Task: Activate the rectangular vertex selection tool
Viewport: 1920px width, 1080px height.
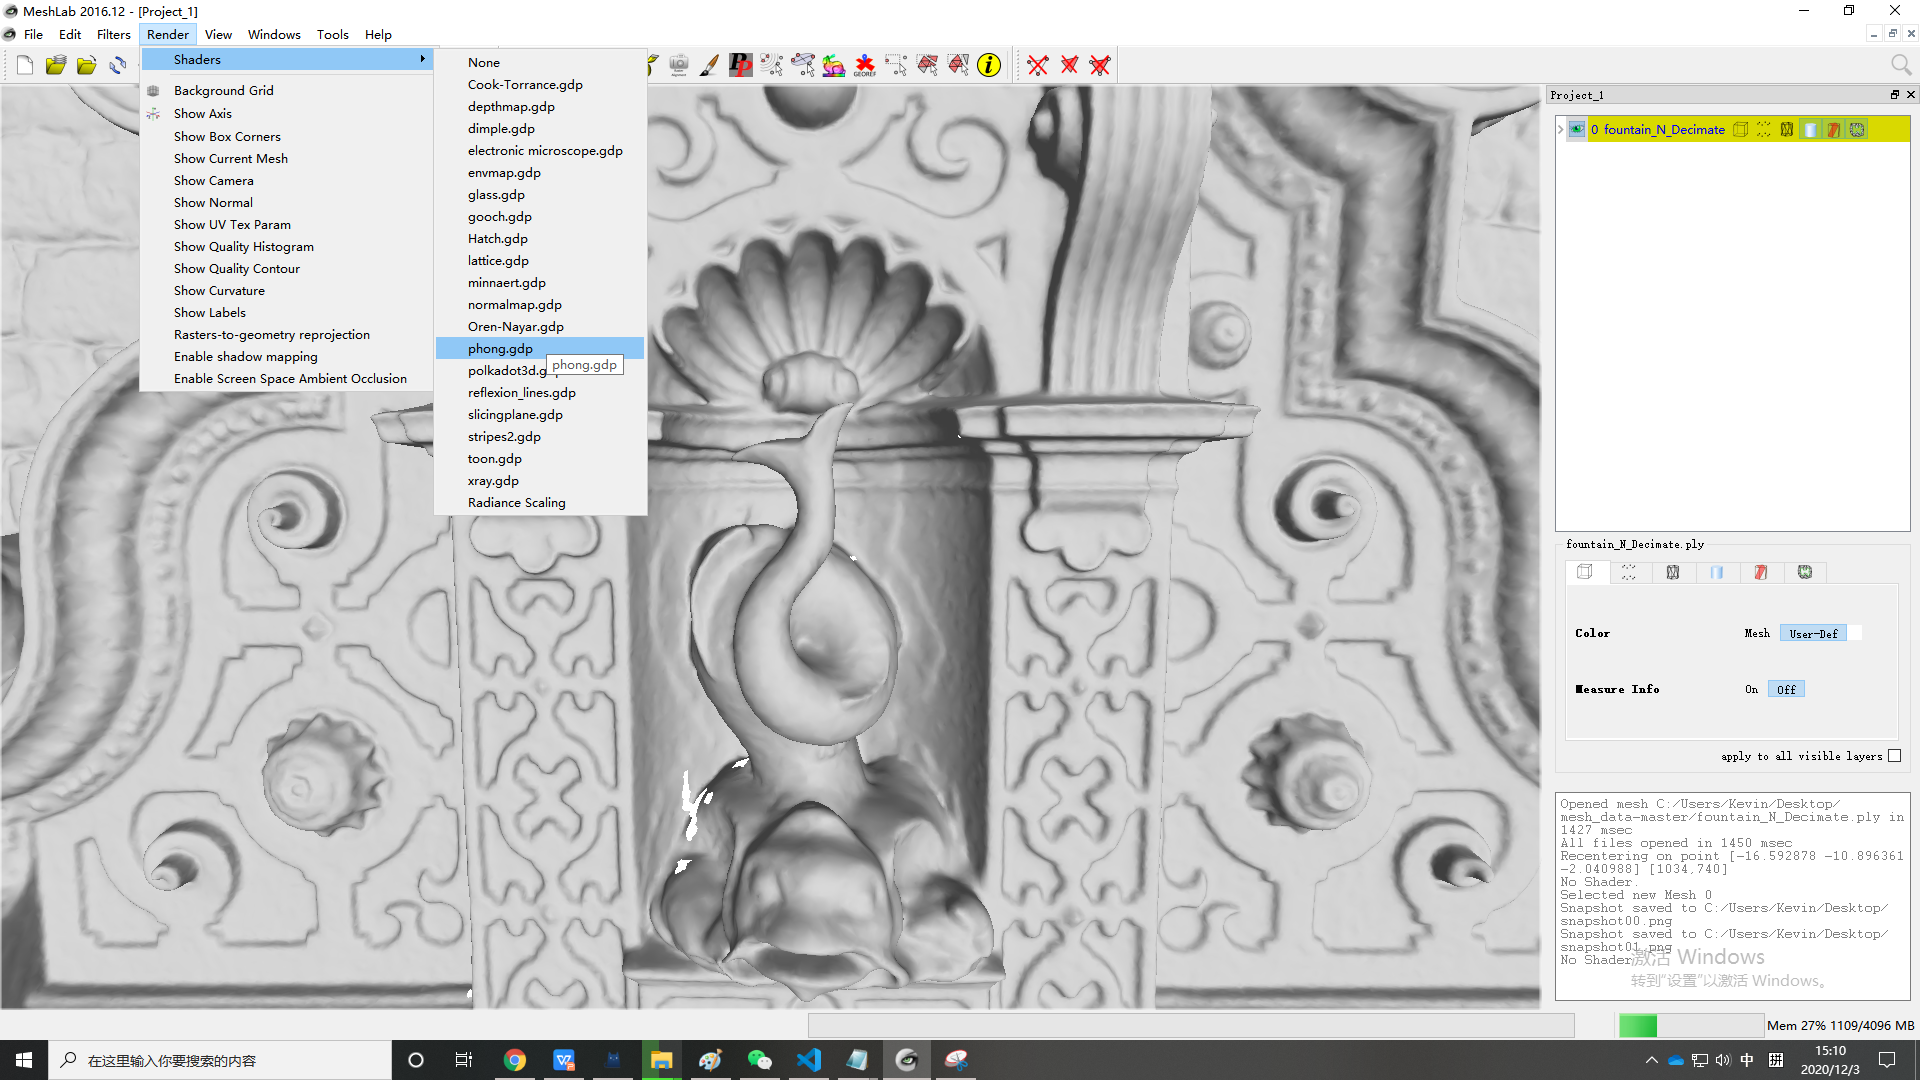Action: pos(896,65)
